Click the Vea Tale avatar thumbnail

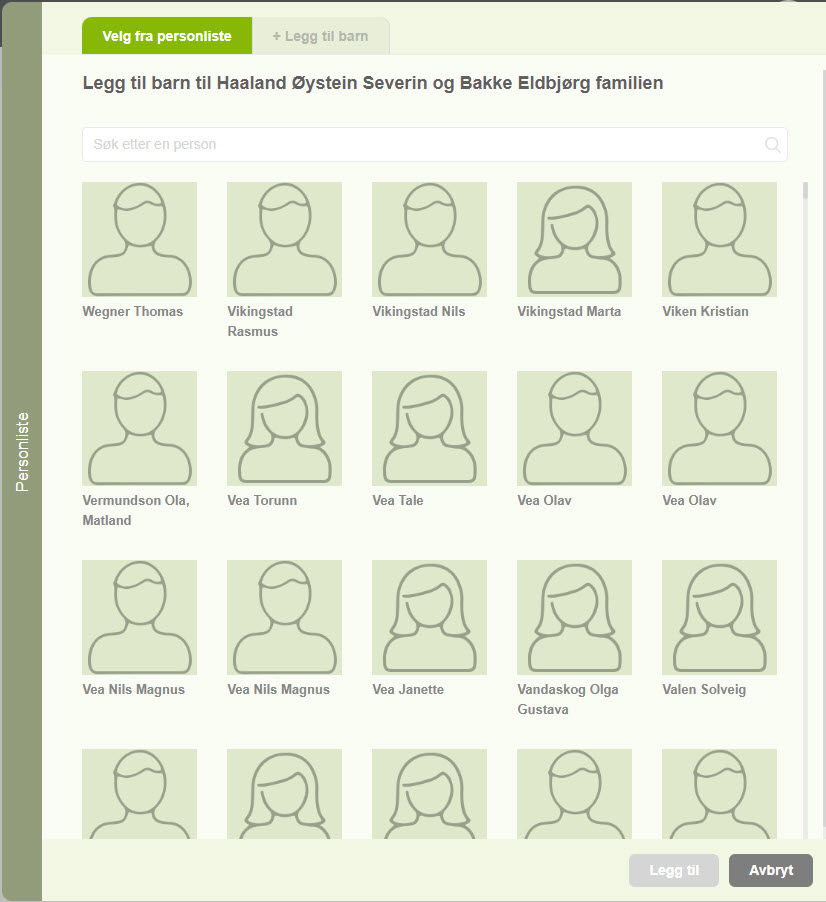pos(429,428)
